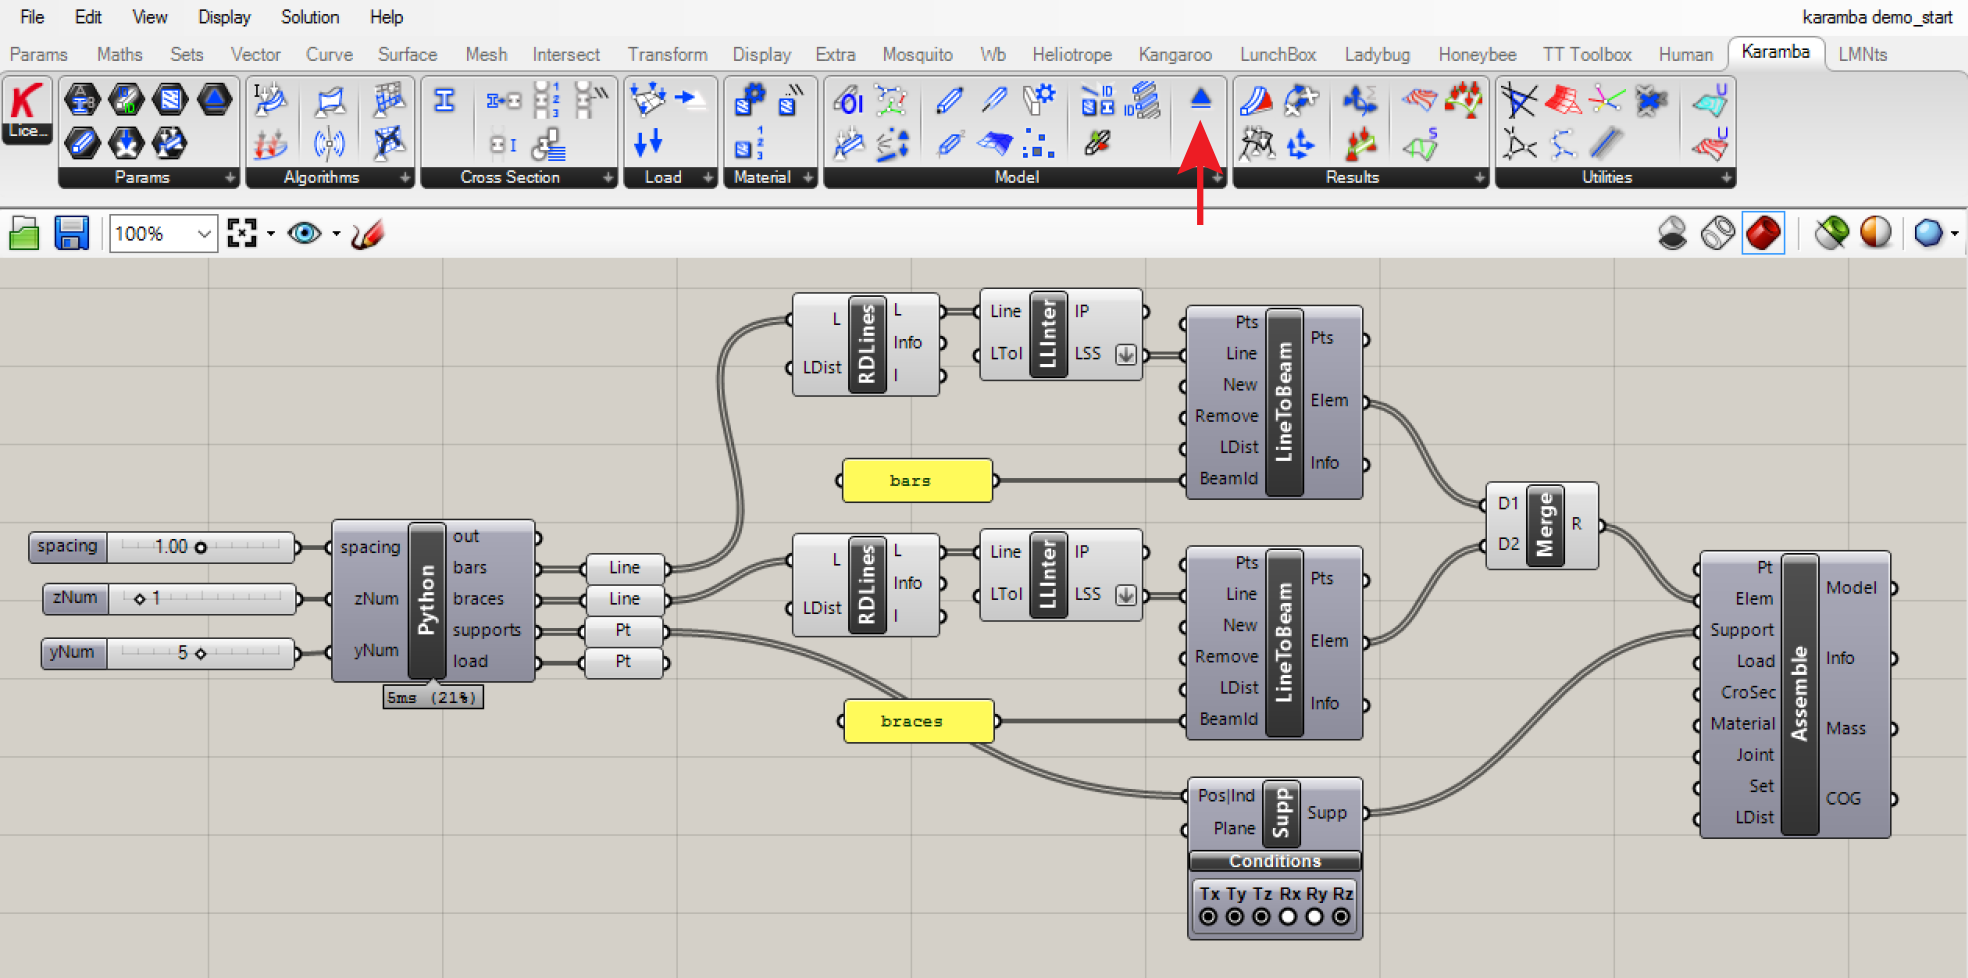Switch to the Ladybug tab
This screenshot has width=1968, height=978.
coord(1377,55)
